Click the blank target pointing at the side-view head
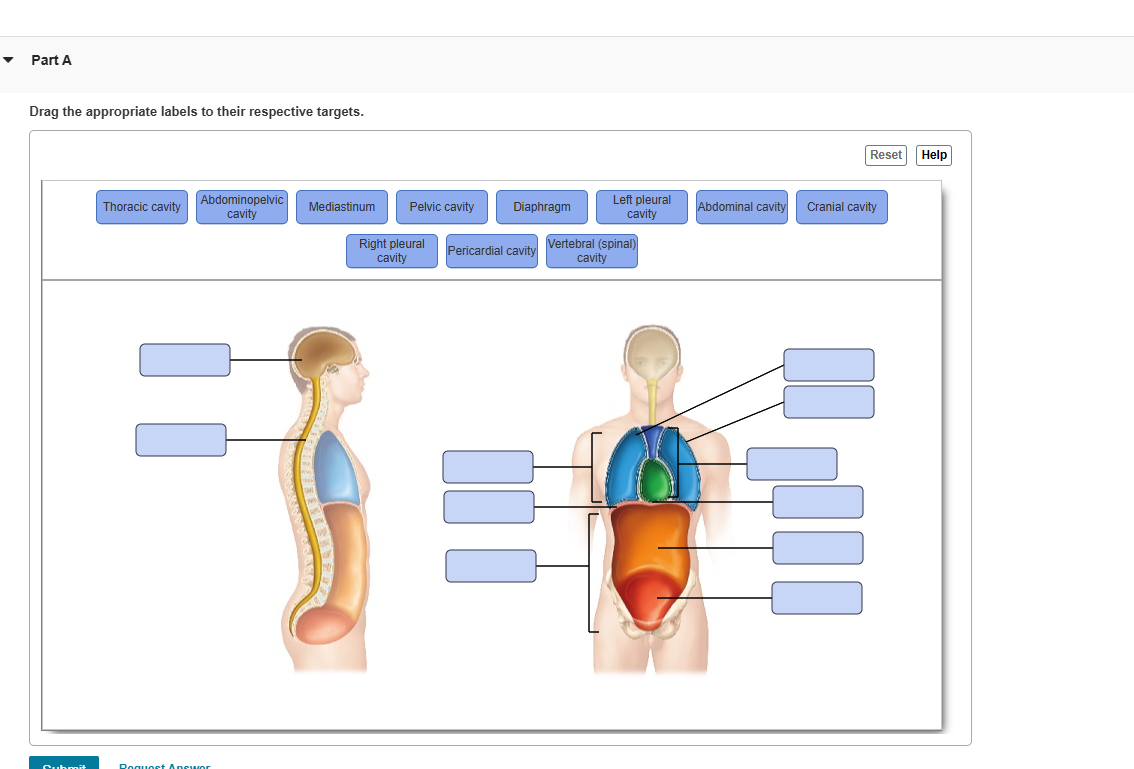 pyautogui.click(x=185, y=360)
